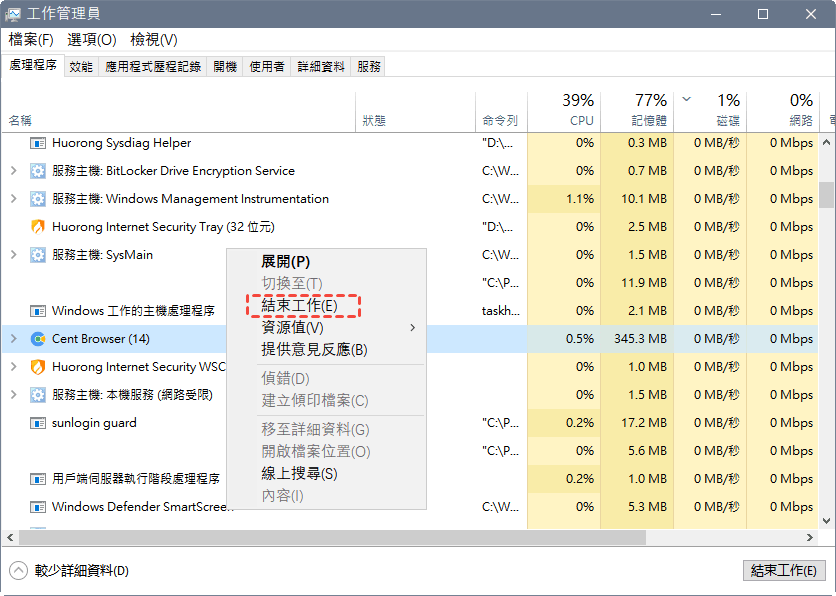The height and width of the screenshot is (596, 836).
Task: Sort by the 命令列 column header
Action: 501,112
